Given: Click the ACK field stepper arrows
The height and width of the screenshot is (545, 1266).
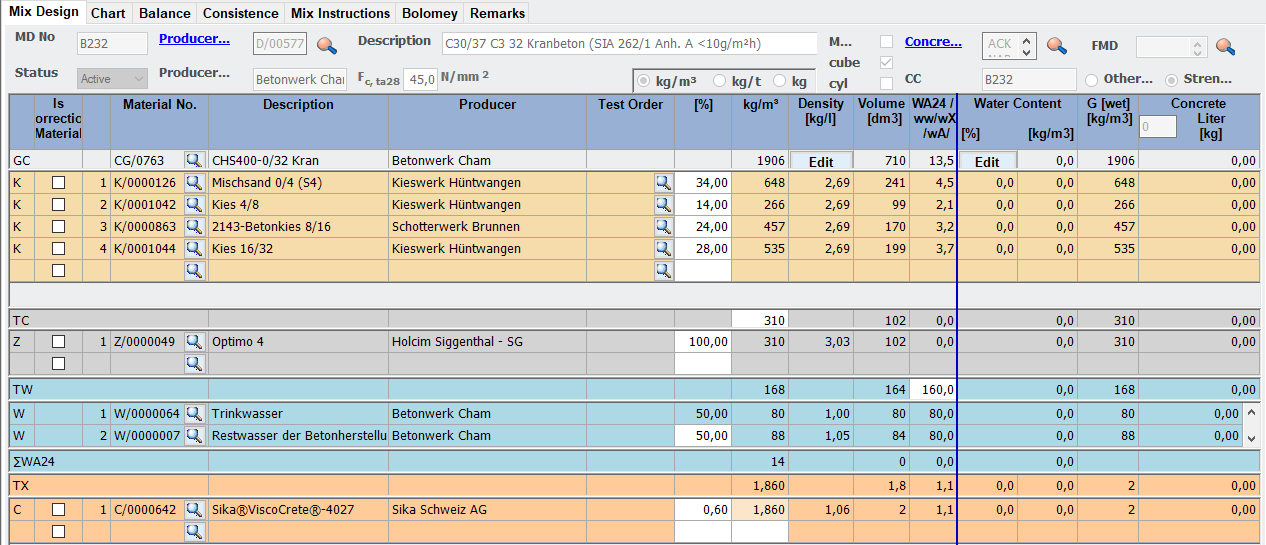Looking at the screenshot, I should point(1028,44).
